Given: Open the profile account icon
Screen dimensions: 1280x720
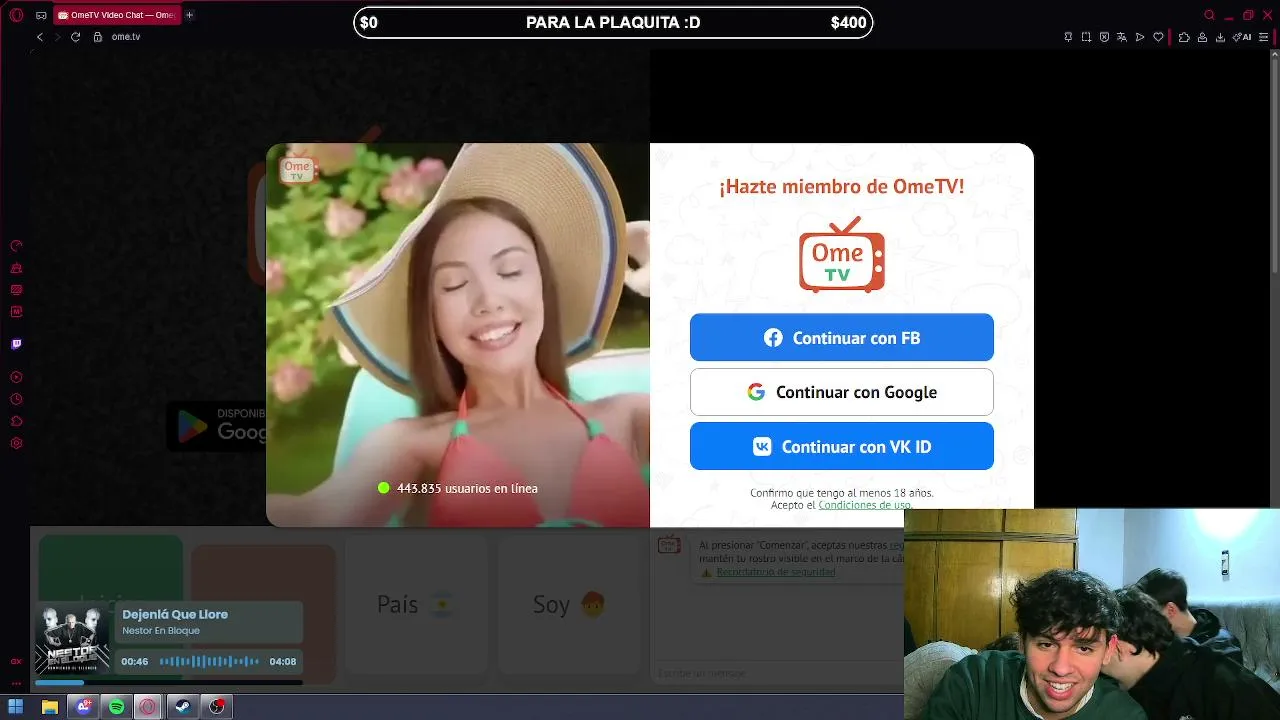Looking at the screenshot, I should (1202, 37).
